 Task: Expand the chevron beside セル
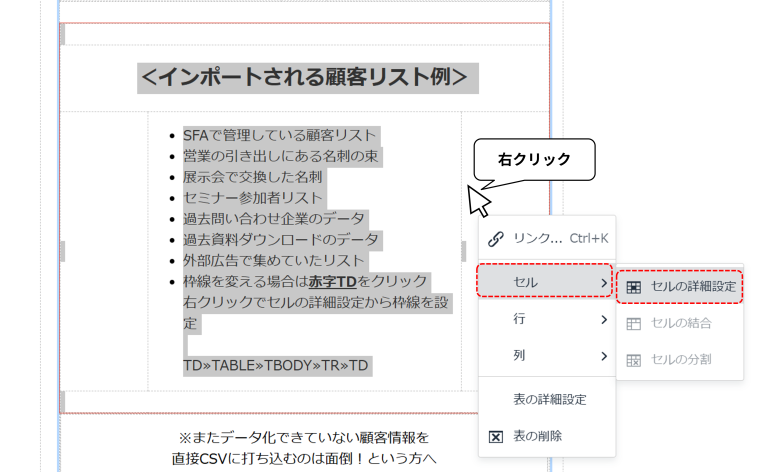[604, 283]
